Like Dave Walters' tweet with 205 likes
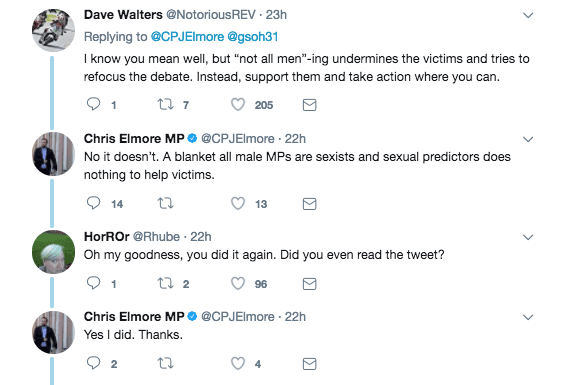 [238, 105]
